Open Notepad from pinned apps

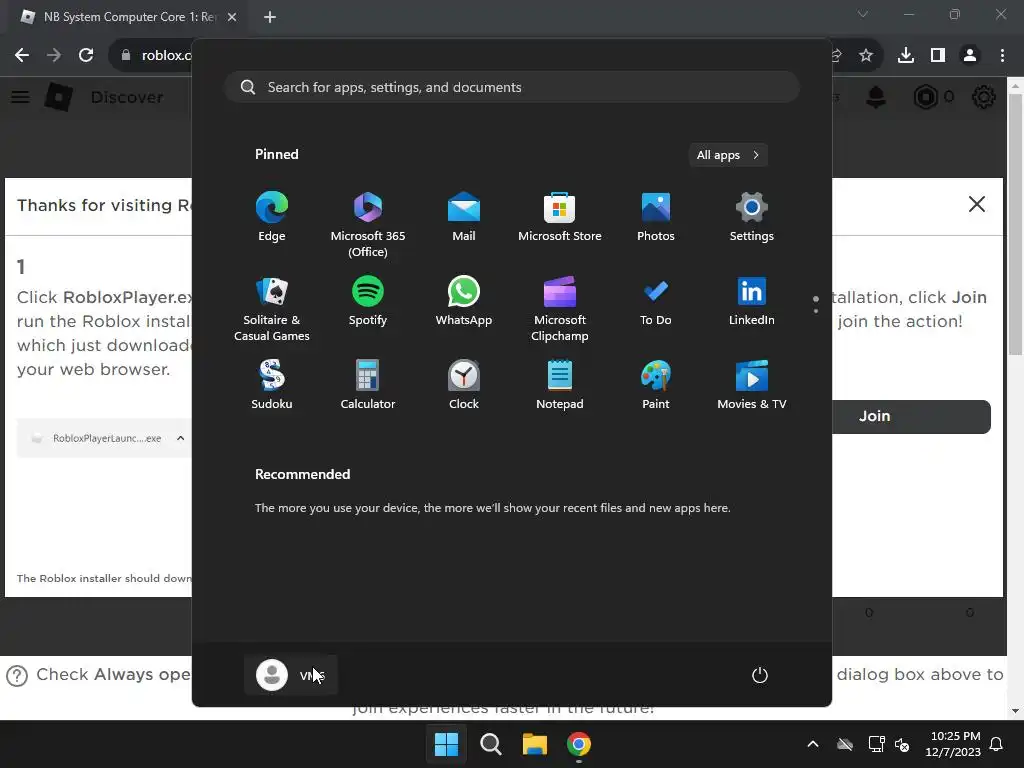pos(560,385)
